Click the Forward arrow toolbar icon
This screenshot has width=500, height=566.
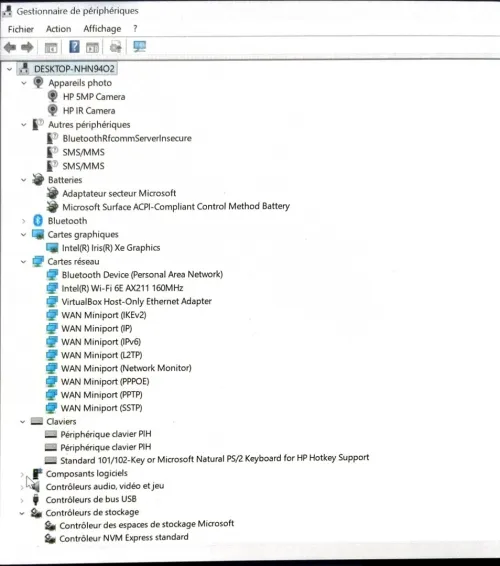pos(27,47)
